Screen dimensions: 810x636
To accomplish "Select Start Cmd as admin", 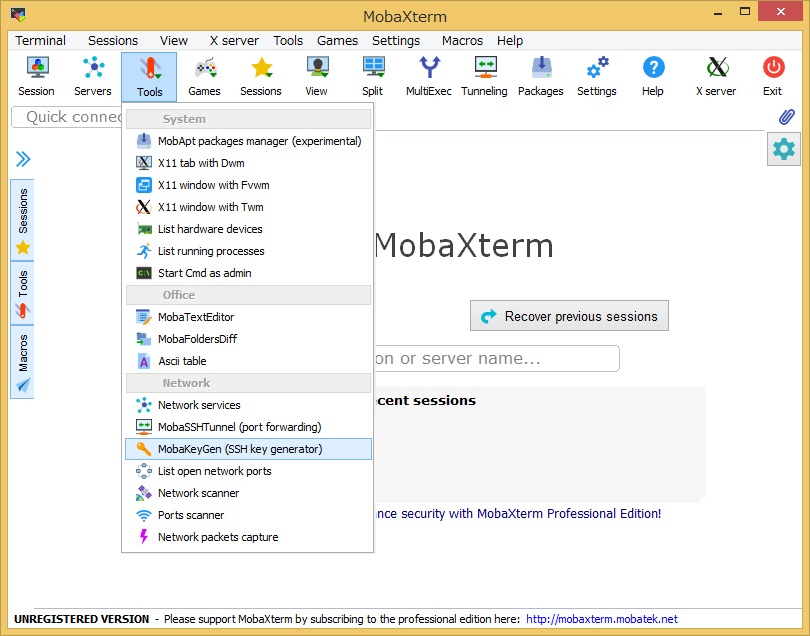I will [x=248, y=273].
